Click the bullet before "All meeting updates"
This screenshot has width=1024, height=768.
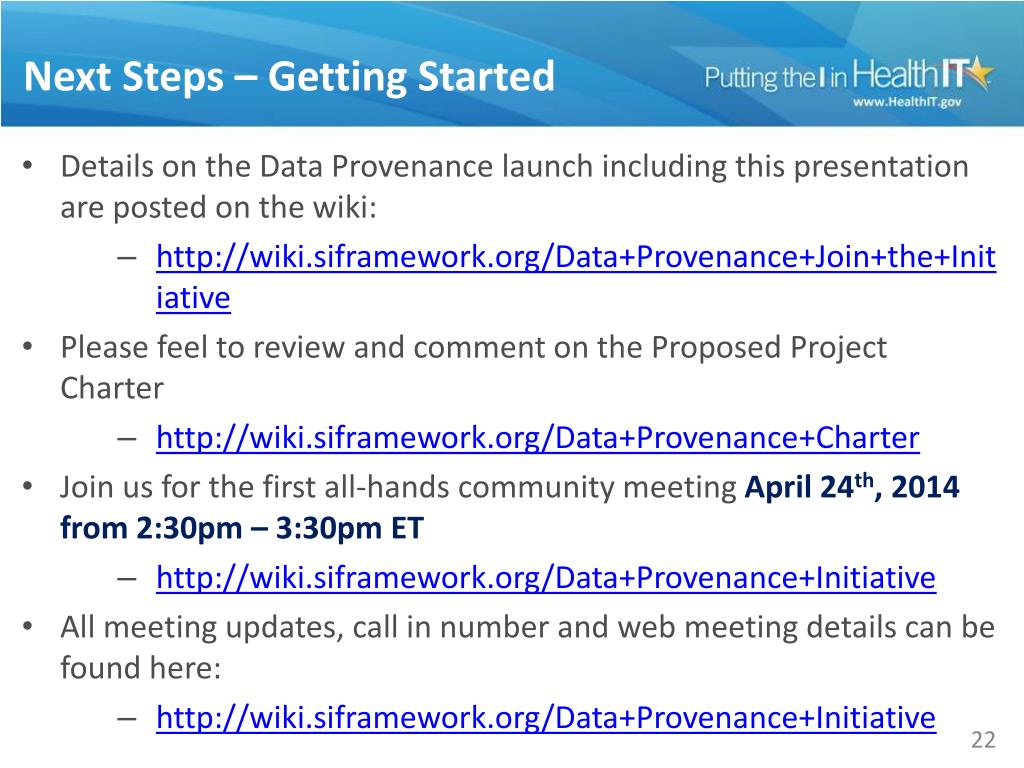[x=27, y=626]
